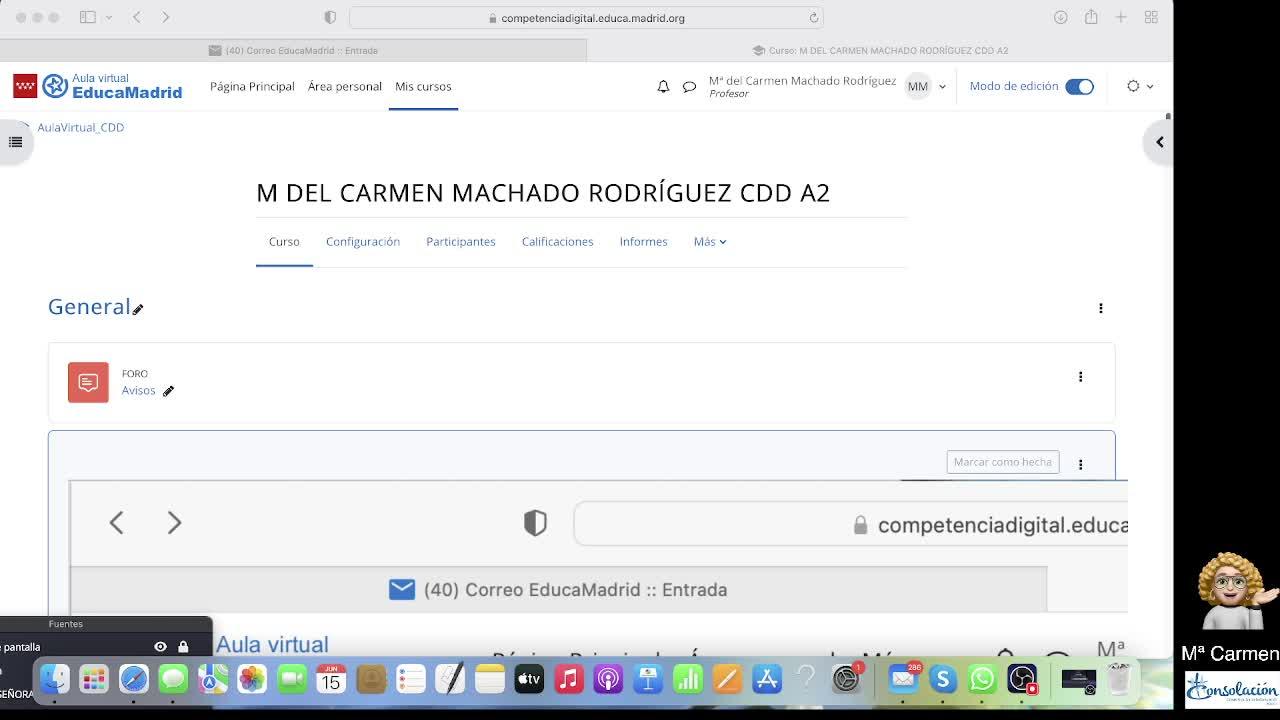Viewport: 1280px width, 720px height.
Task: Open the messaging chat bubble icon
Action: click(689, 87)
